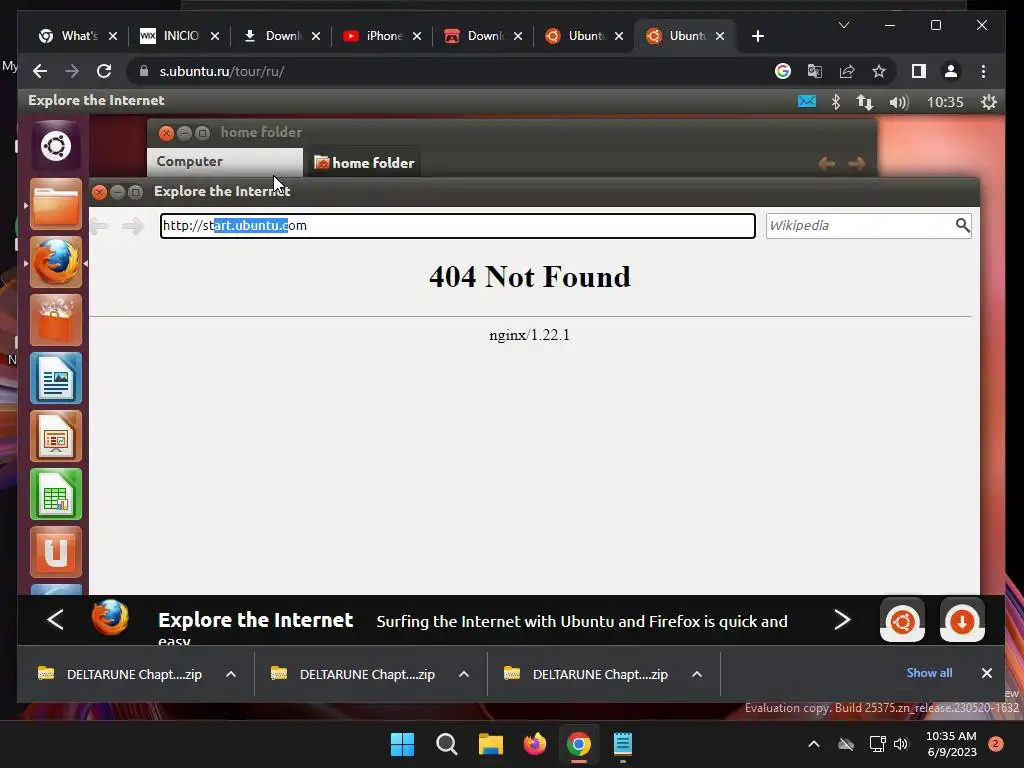This screenshot has height=768, width=1024.
Task: Open Windows clock and date 6/9/2023
Action: click(x=952, y=744)
